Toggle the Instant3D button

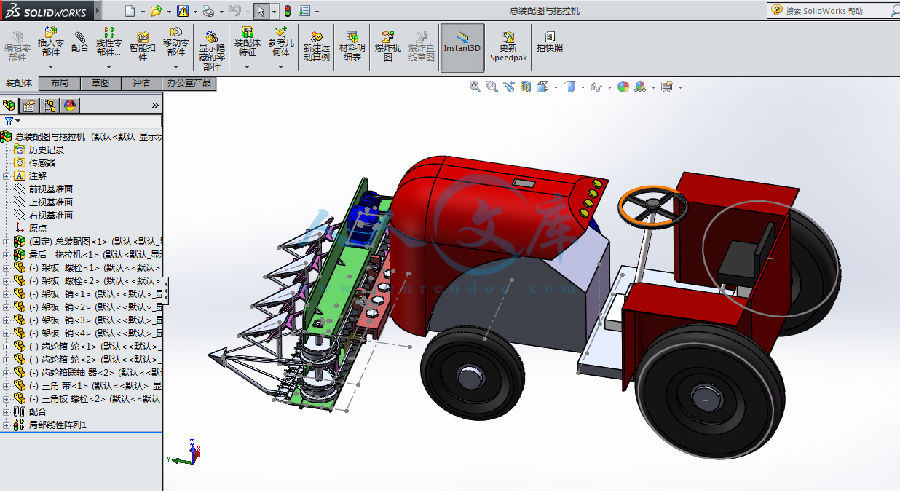click(x=462, y=48)
